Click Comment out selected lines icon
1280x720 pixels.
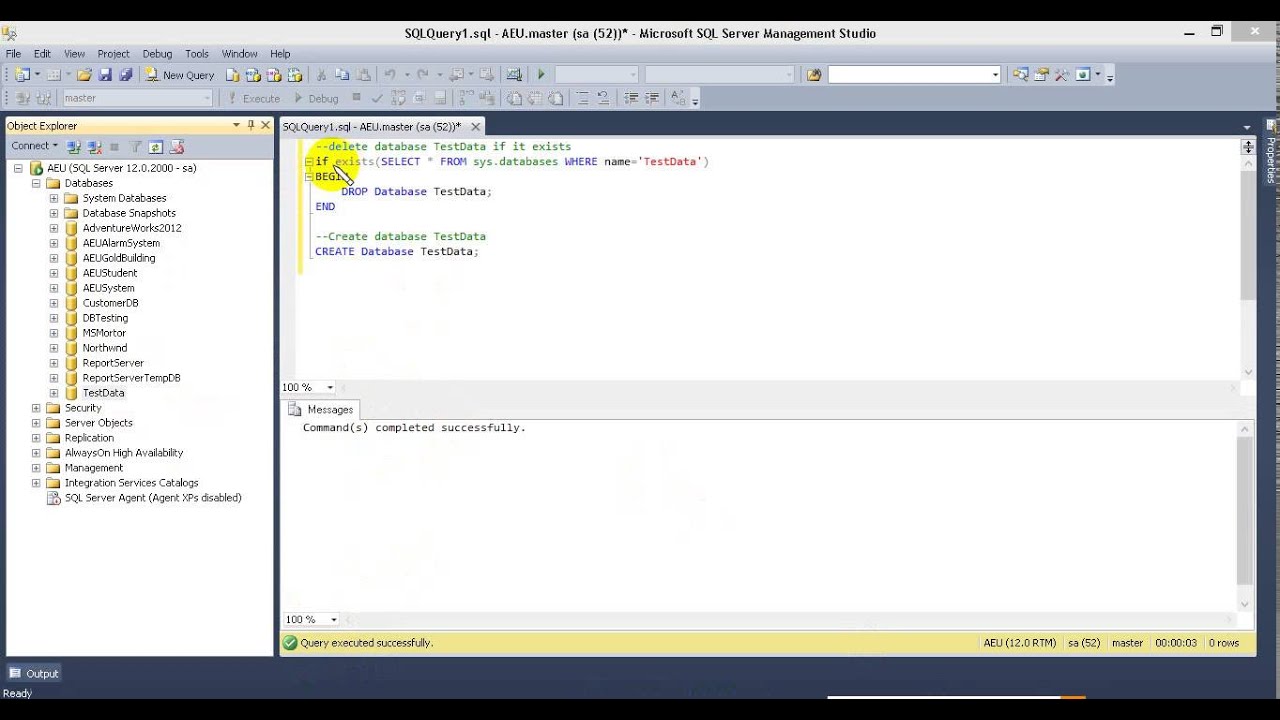click(x=582, y=98)
